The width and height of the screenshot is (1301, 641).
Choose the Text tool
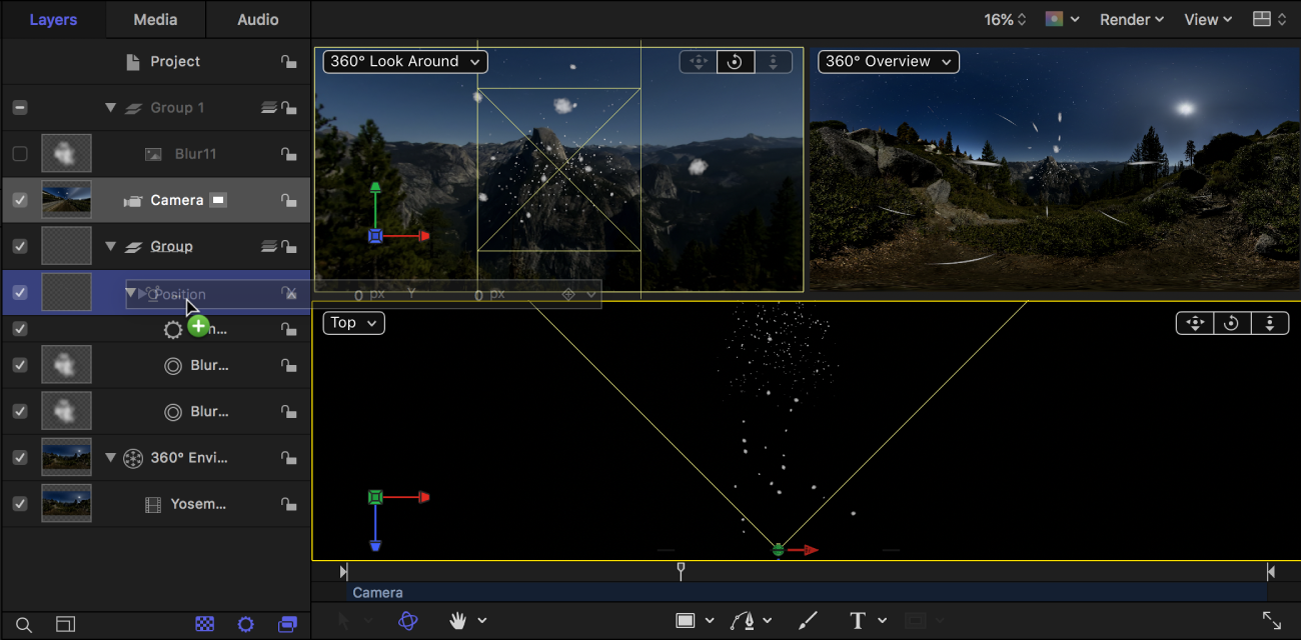click(x=858, y=621)
